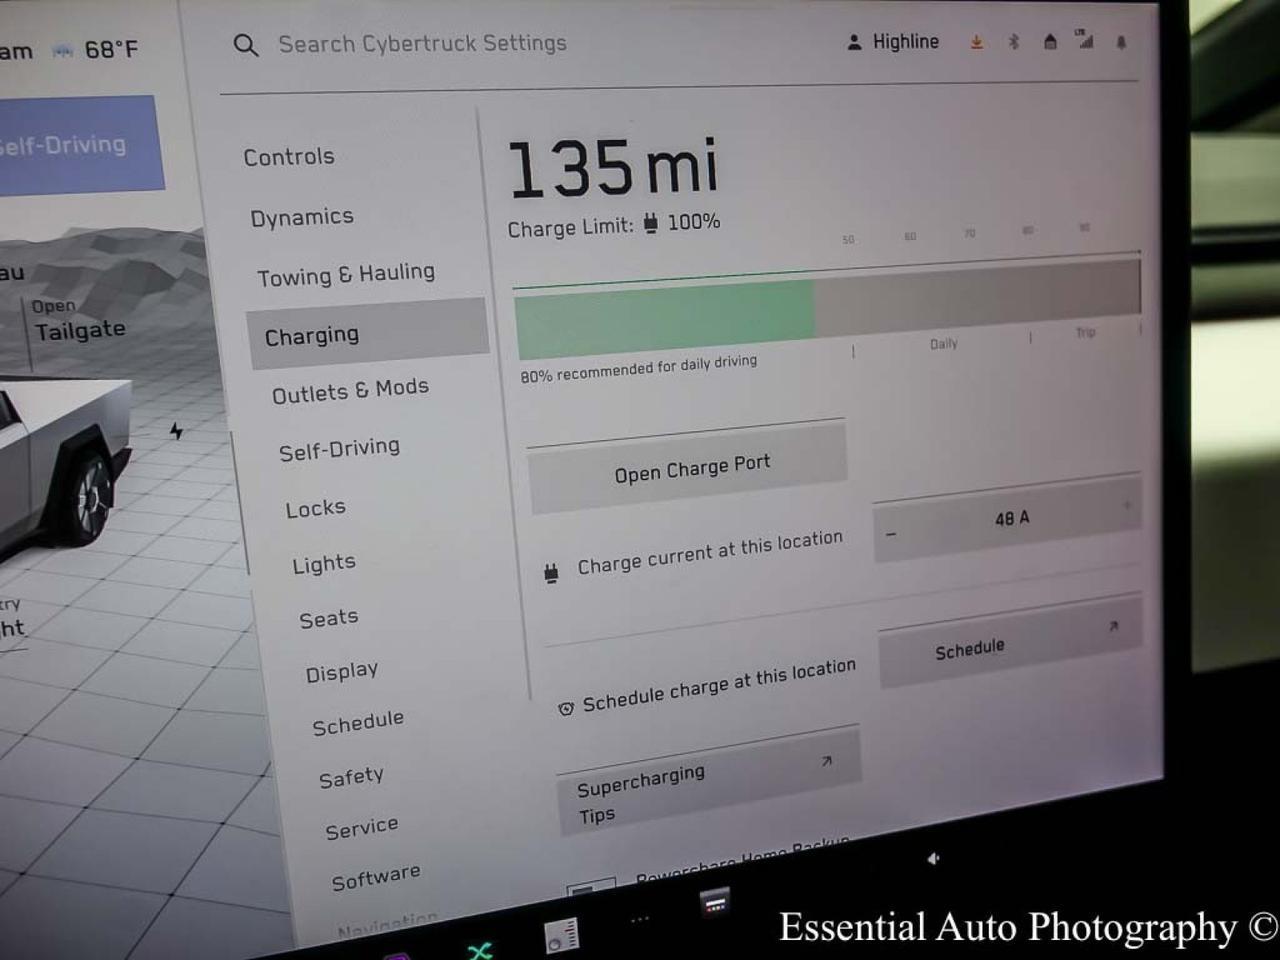
Task: Tap the software download arrow icon
Action: pyautogui.click(x=976, y=42)
